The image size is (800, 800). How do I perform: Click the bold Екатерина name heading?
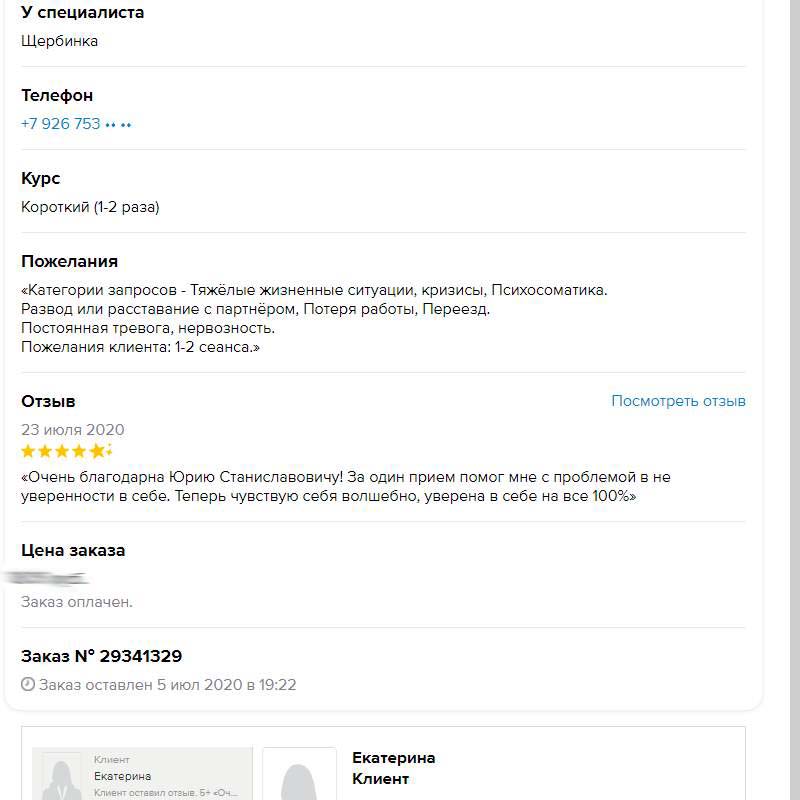pos(393,758)
